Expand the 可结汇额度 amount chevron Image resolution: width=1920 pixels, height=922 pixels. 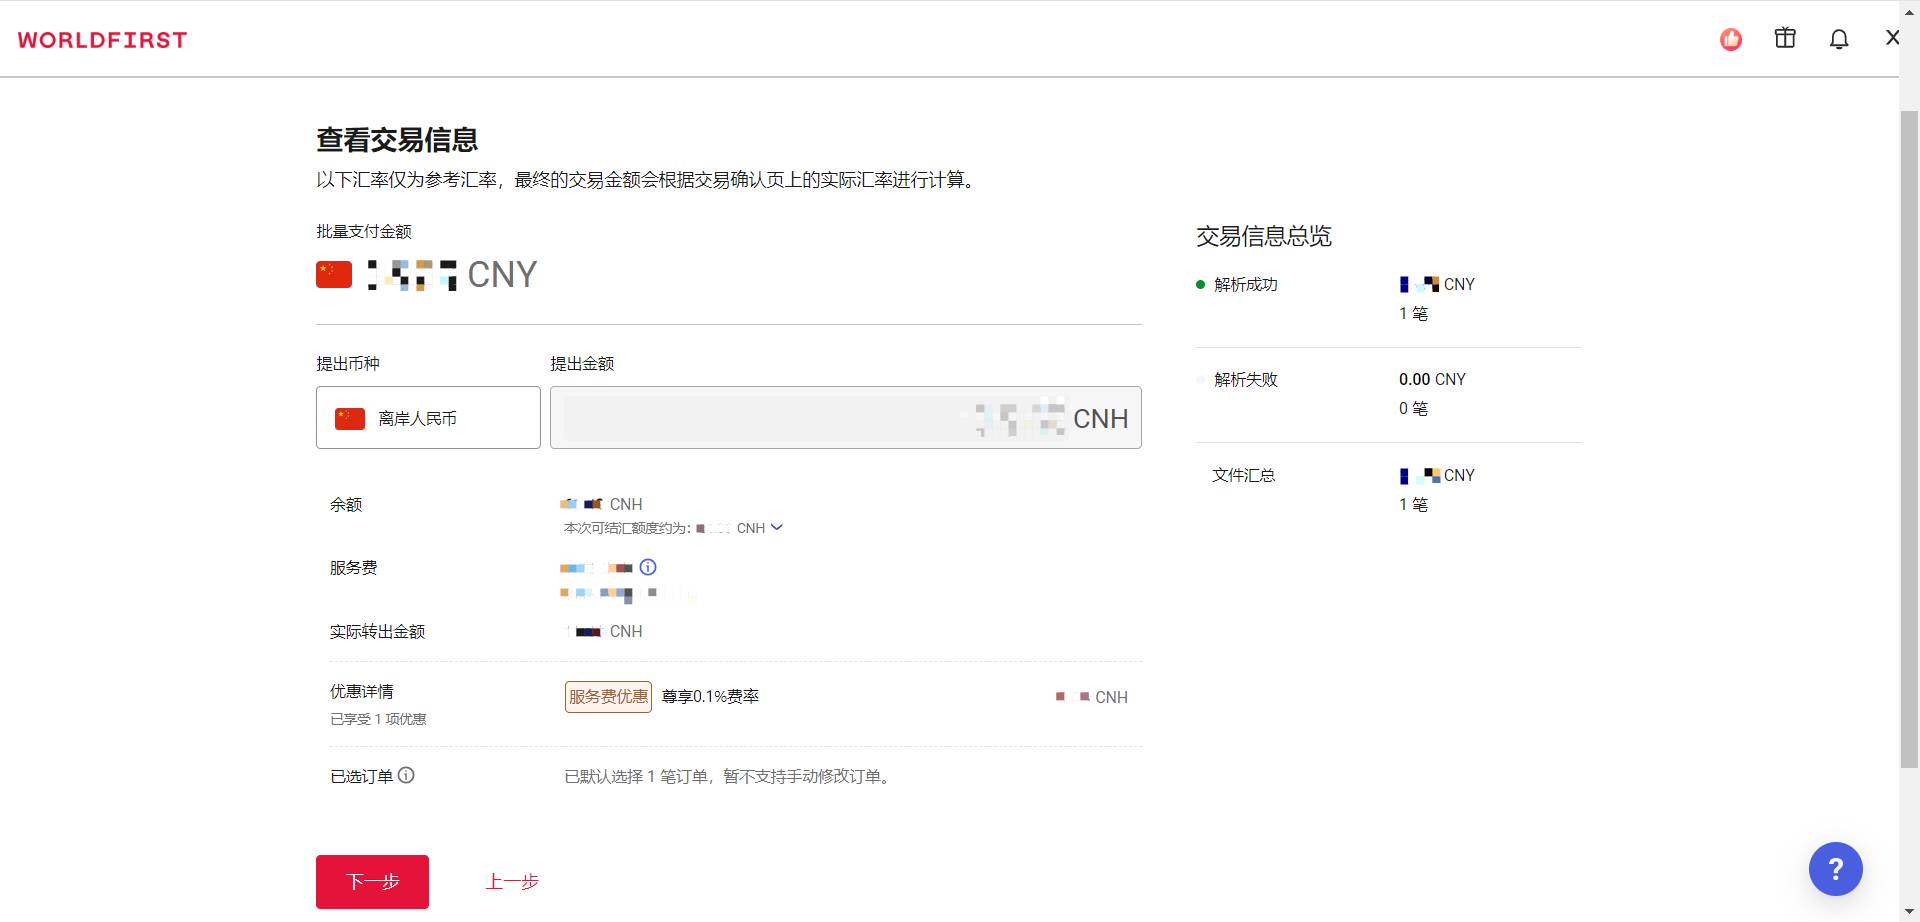point(778,527)
